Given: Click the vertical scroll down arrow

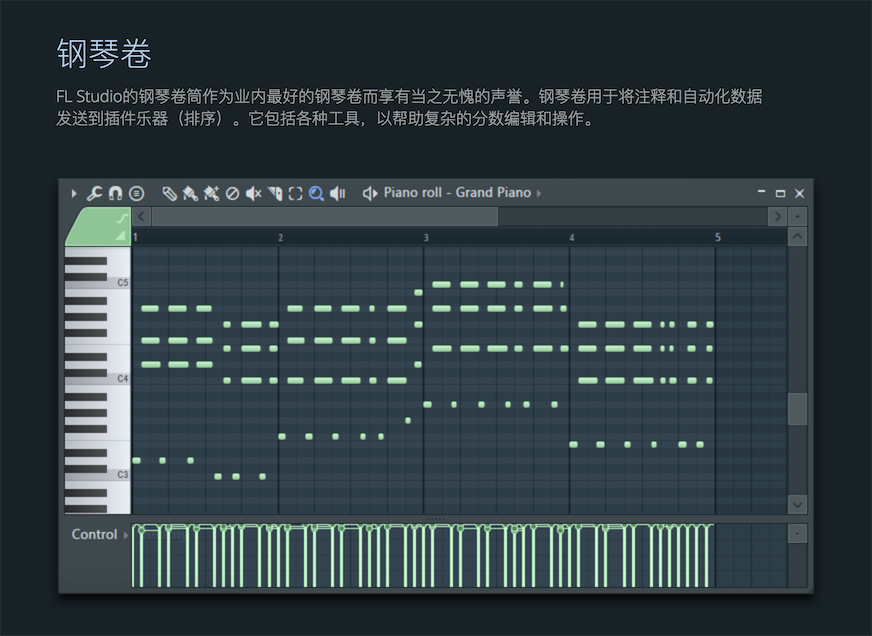Looking at the screenshot, I should tap(797, 505).
